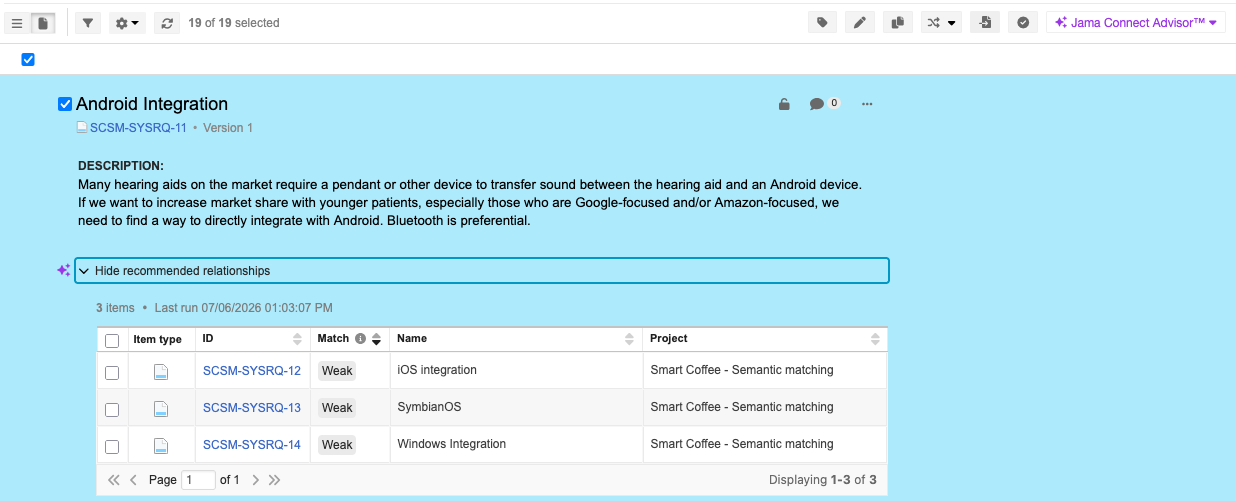Sort table by Name column
This screenshot has height=501, width=1236.
coord(516,339)
